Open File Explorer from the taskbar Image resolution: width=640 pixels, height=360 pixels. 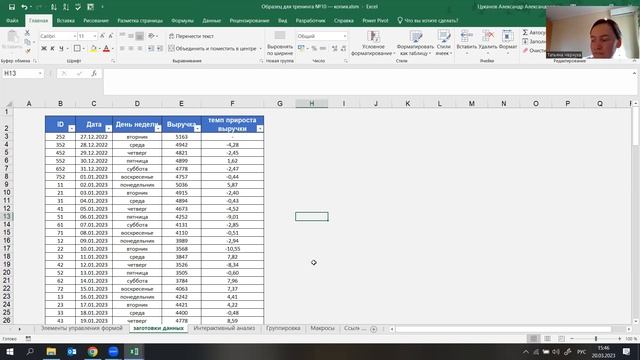click(x=51, y=351)
